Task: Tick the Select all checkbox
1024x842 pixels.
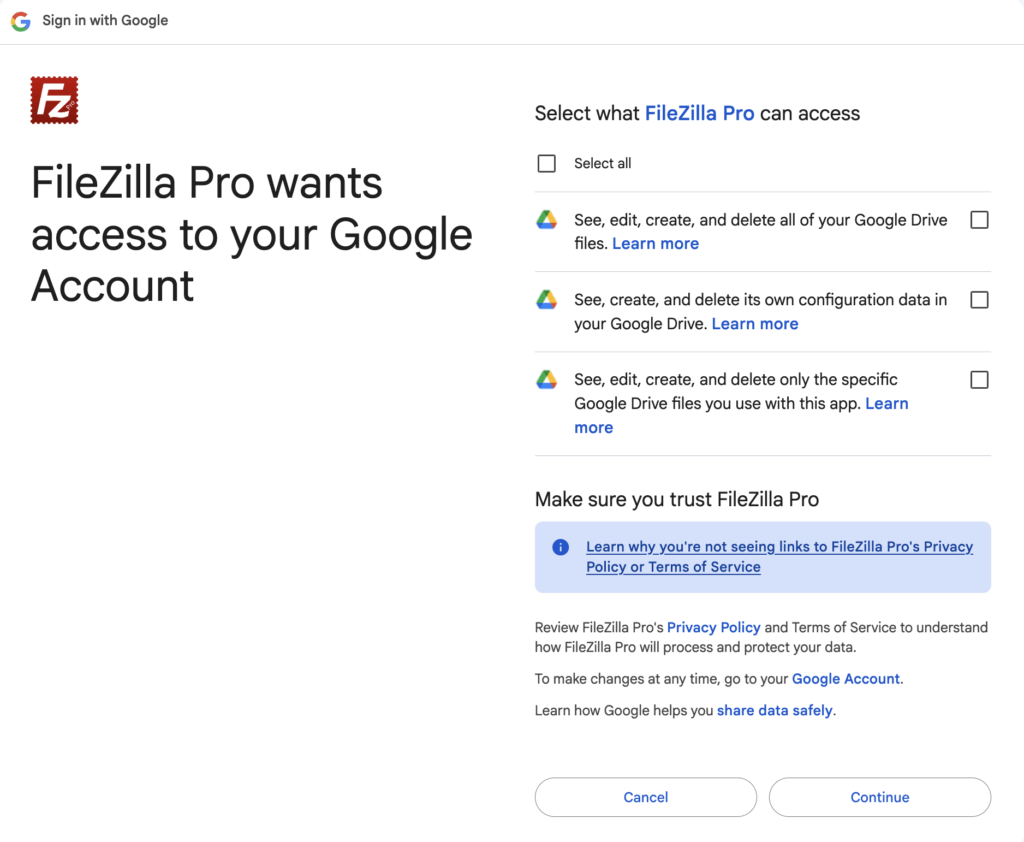Action: coord(547,164)
